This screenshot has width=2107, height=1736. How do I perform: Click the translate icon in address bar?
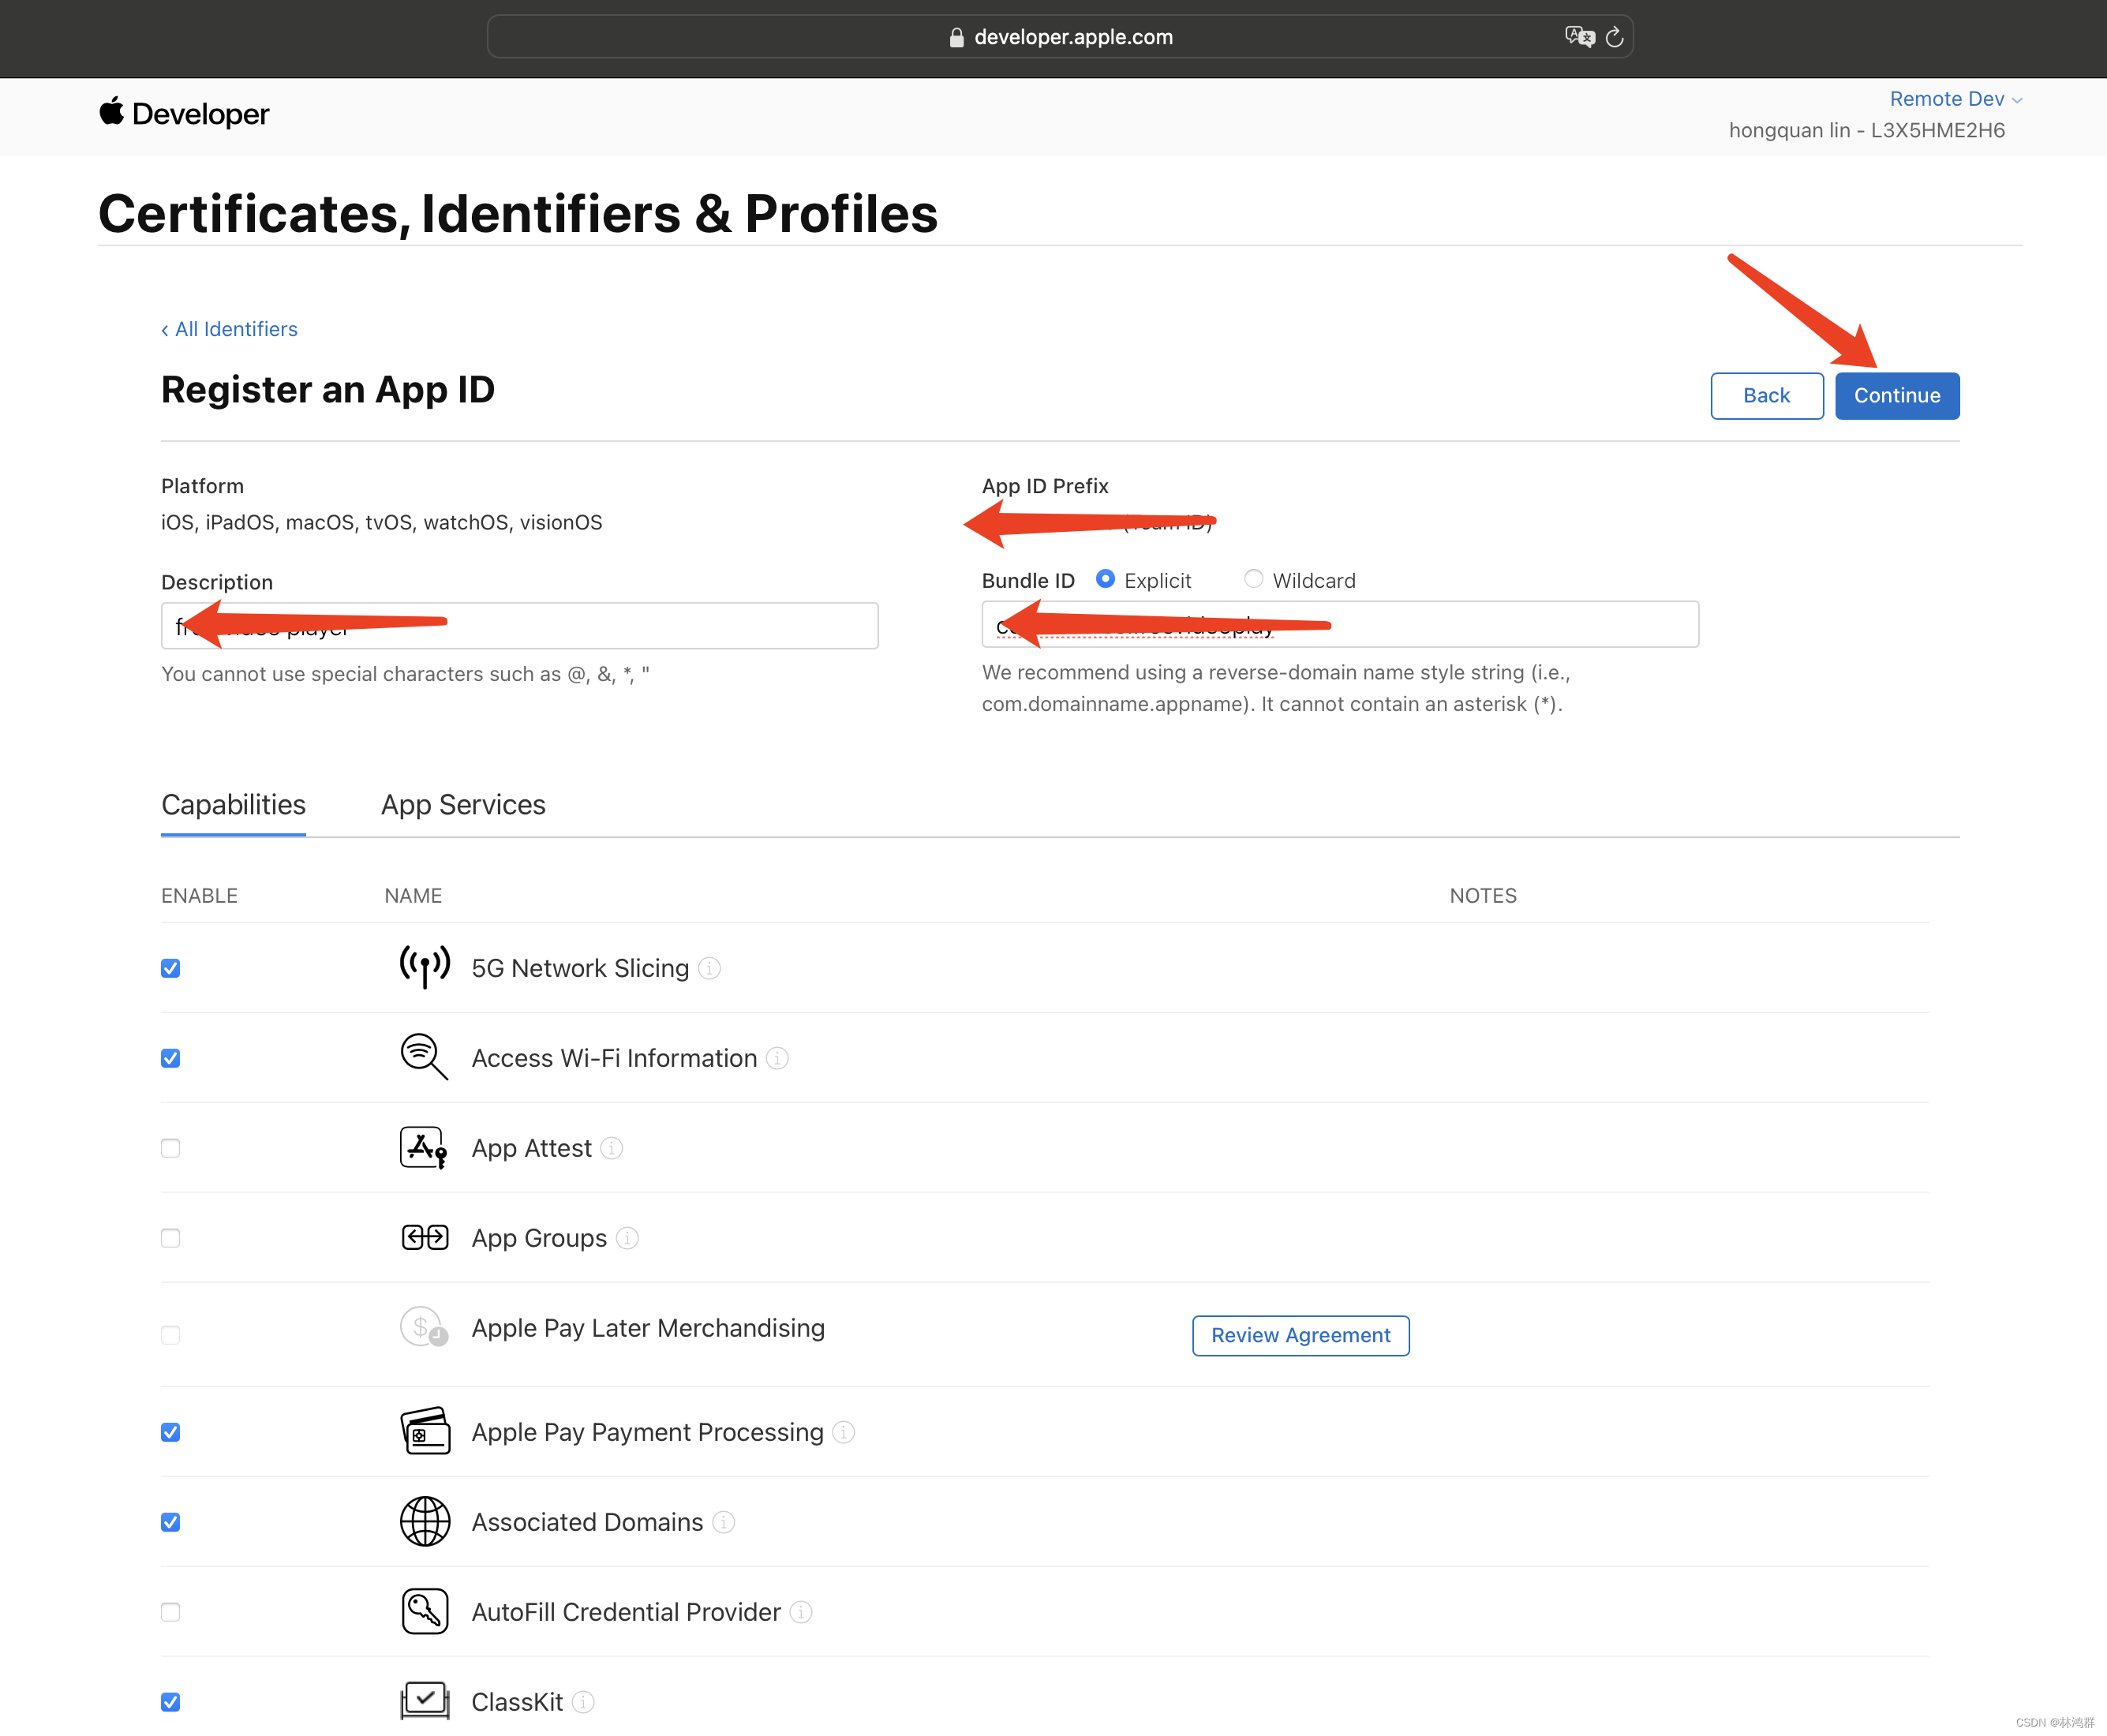pyautogui.click(x=1579, y=37)
